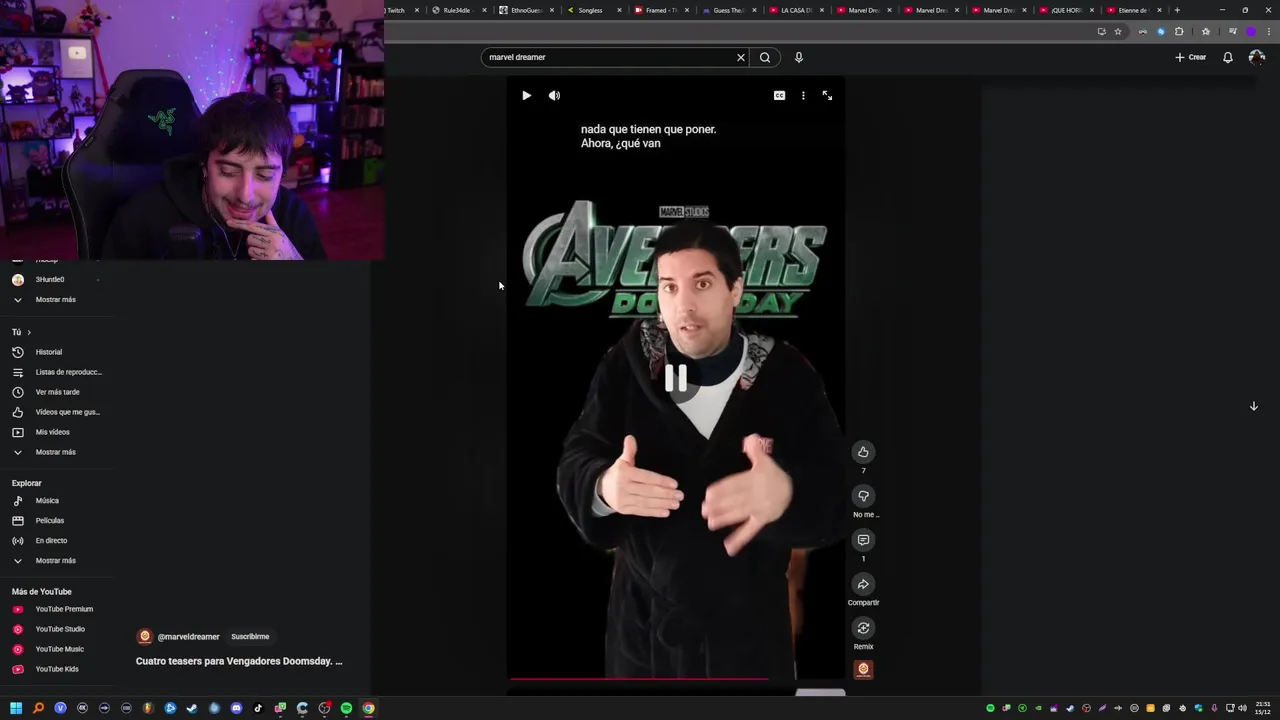
Task: Start voice search with microphone icon
Action: coord(798,57)
